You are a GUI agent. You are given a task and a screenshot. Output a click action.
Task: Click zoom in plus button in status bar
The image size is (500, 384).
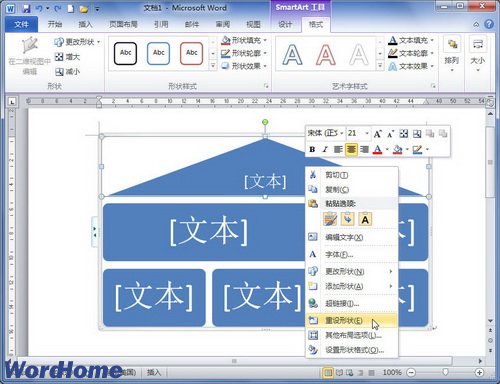coord(479,372)
